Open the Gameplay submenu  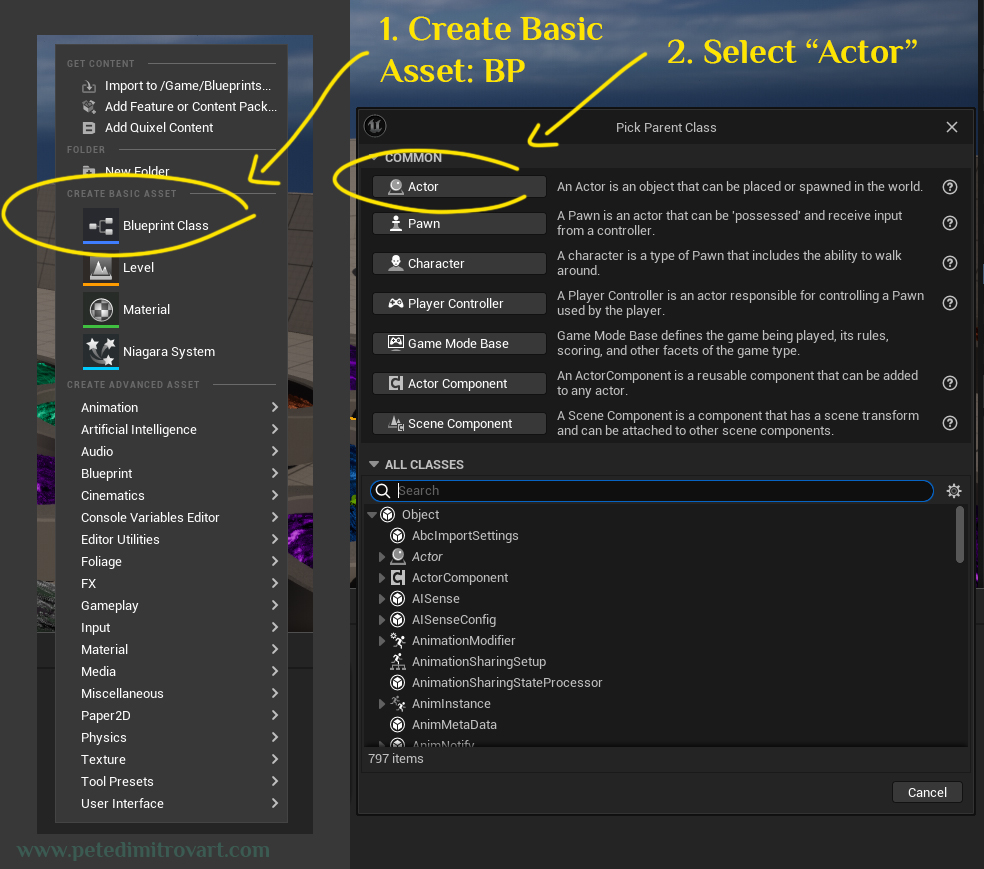click(x=171, y=605)
